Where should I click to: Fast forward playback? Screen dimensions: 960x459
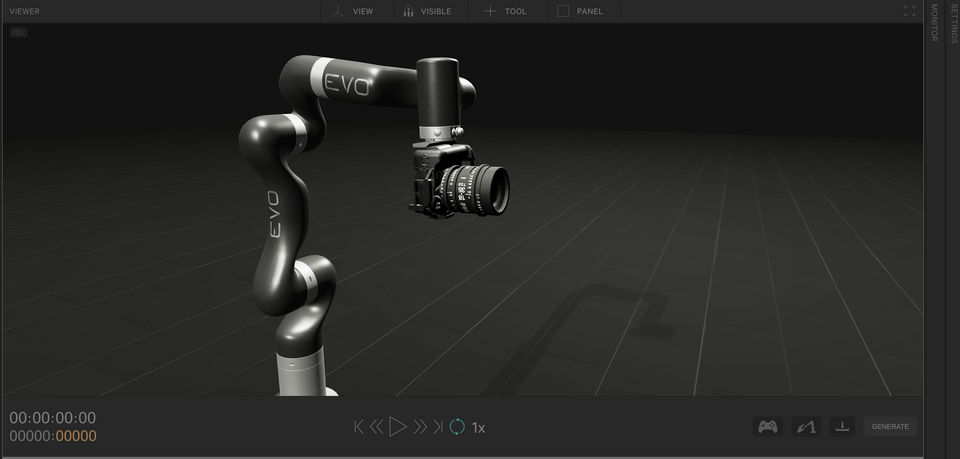[x=420, y=427]
